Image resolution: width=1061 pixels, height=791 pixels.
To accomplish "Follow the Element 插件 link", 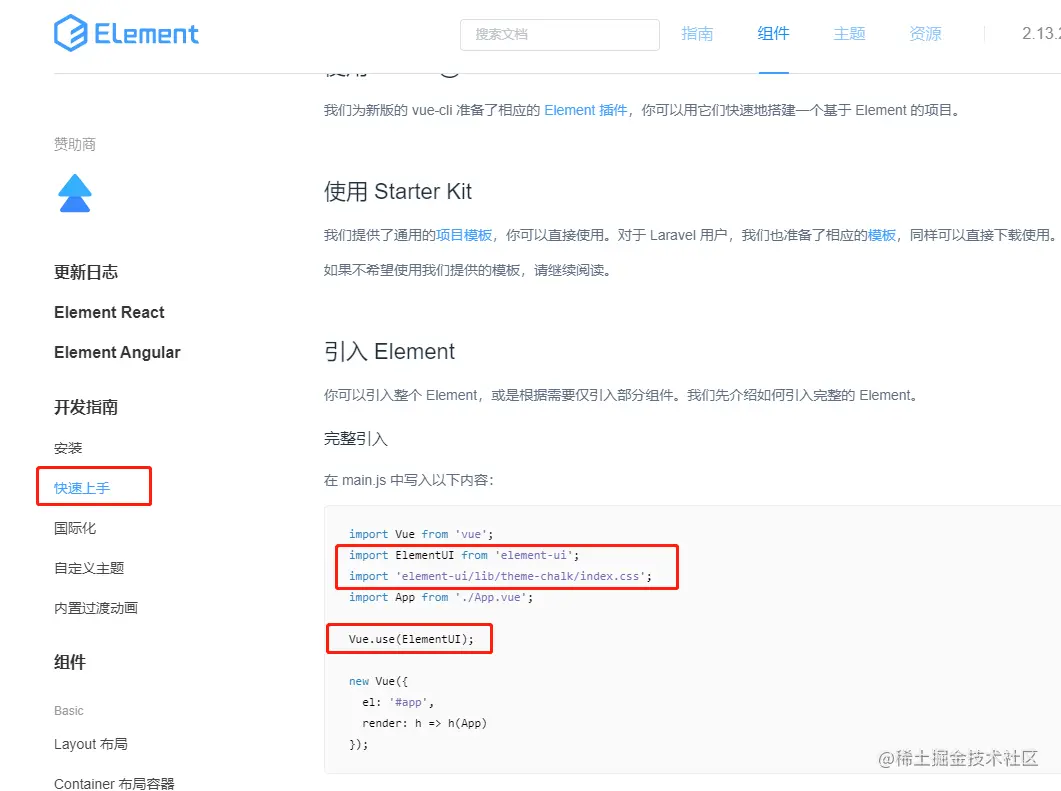I will 585,110.
